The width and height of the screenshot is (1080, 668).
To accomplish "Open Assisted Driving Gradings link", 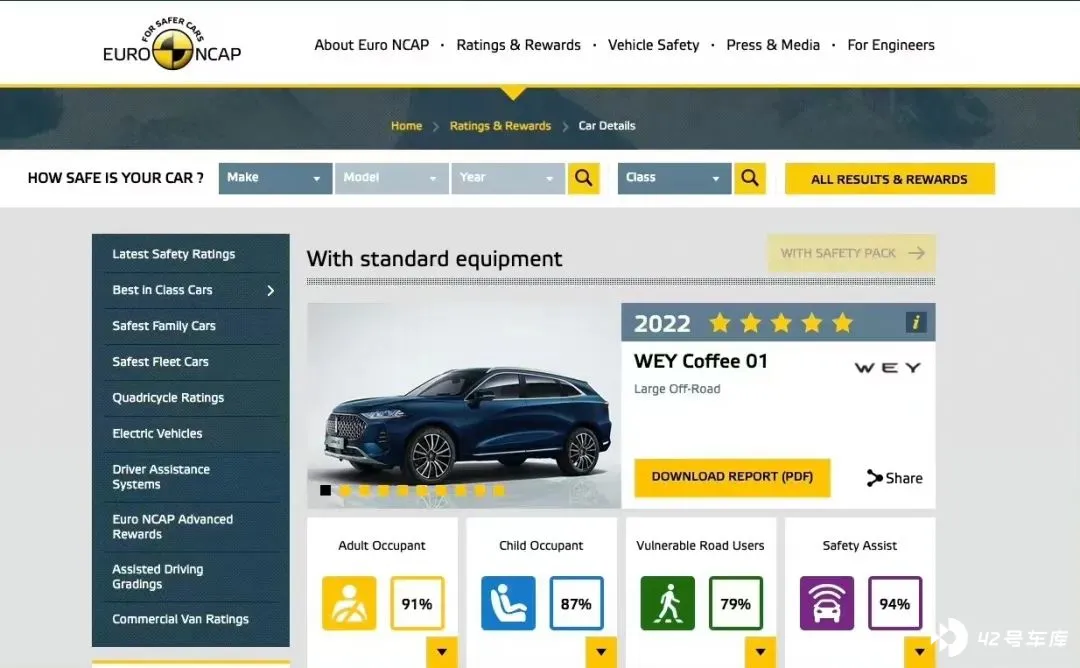I will point(158,576).
